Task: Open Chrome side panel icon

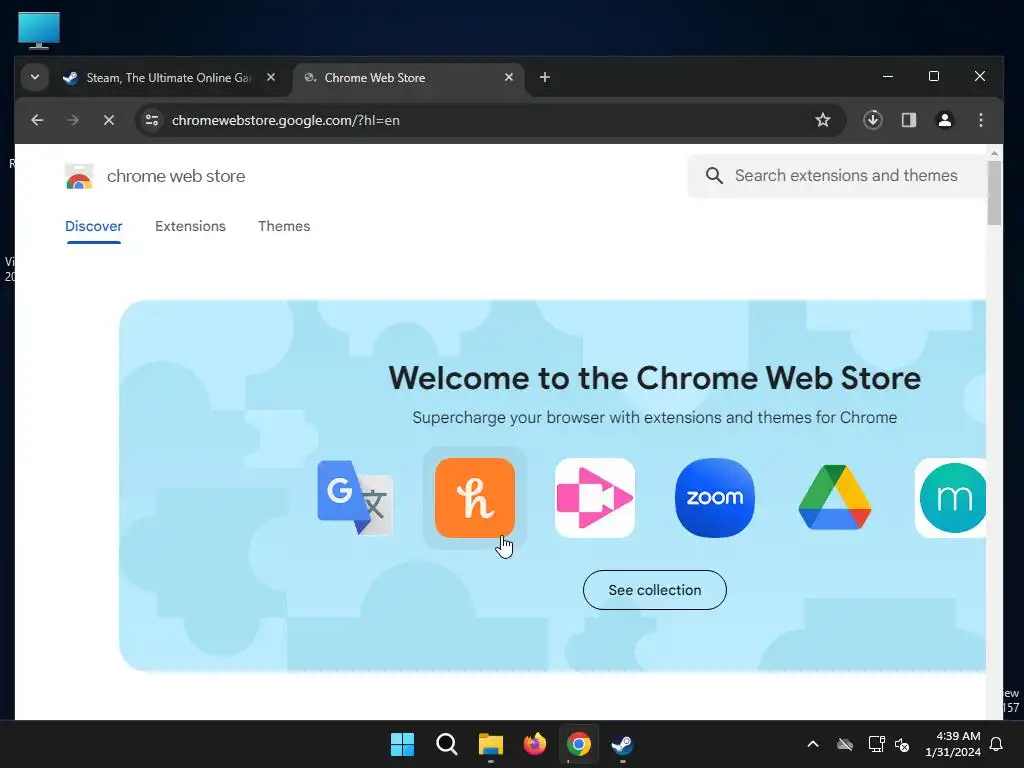Action: [908, 120]
